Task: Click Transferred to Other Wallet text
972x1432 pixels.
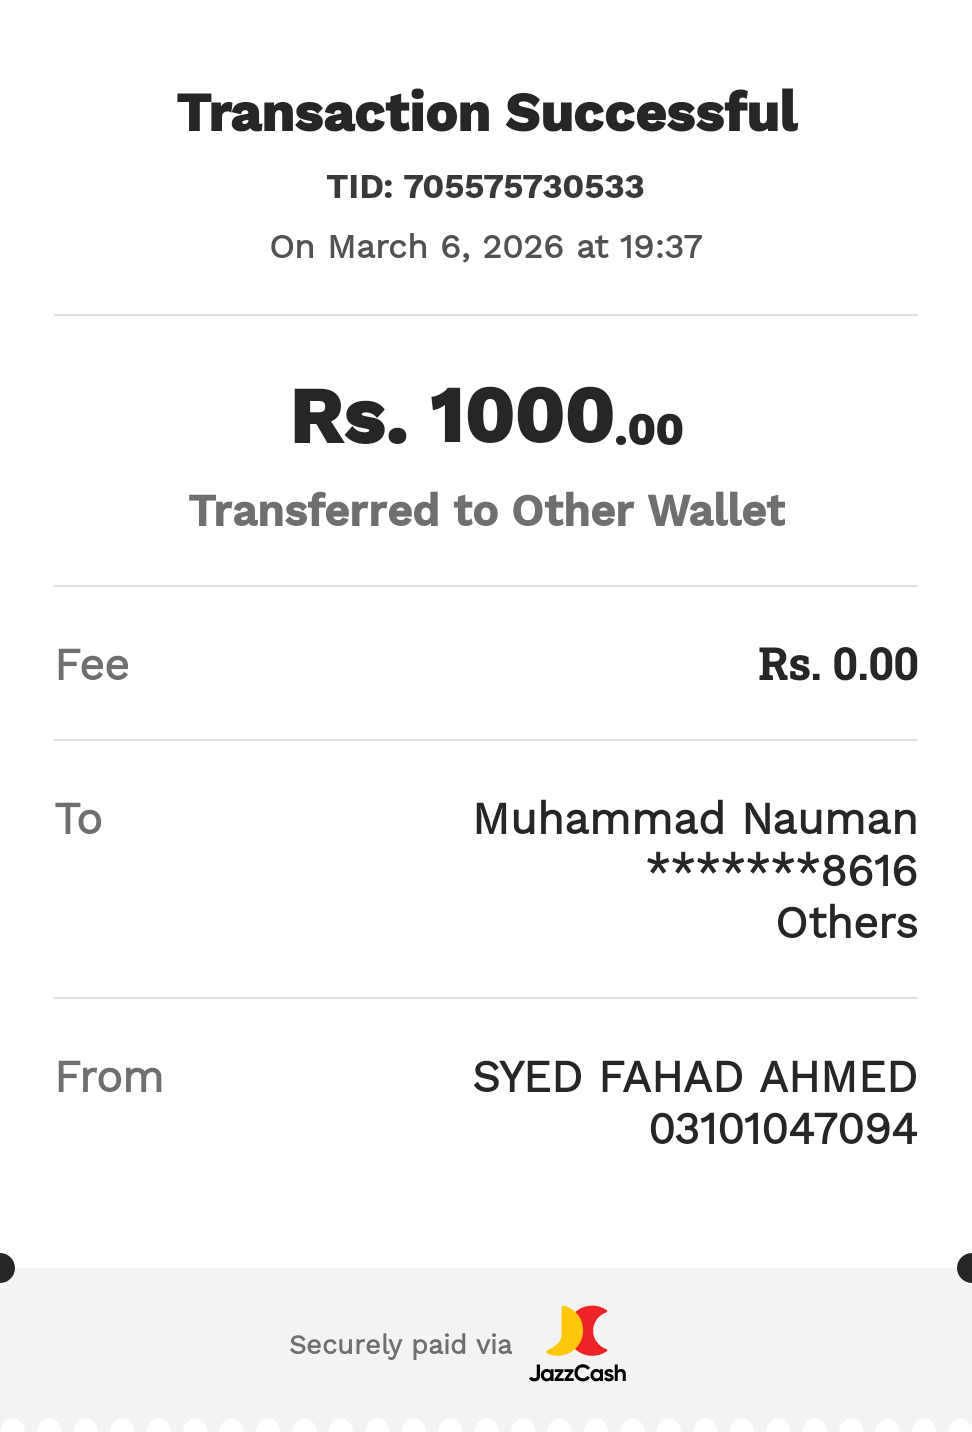Action: pos(487,511)
